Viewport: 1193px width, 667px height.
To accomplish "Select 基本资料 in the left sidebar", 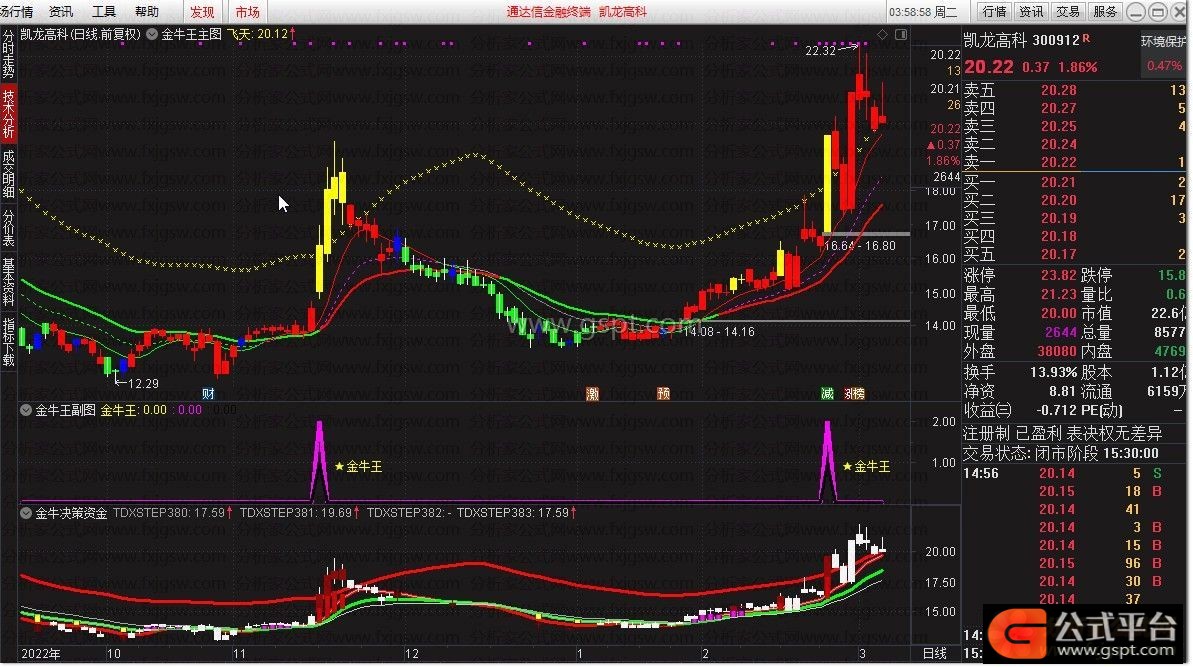I will (8, 281).
